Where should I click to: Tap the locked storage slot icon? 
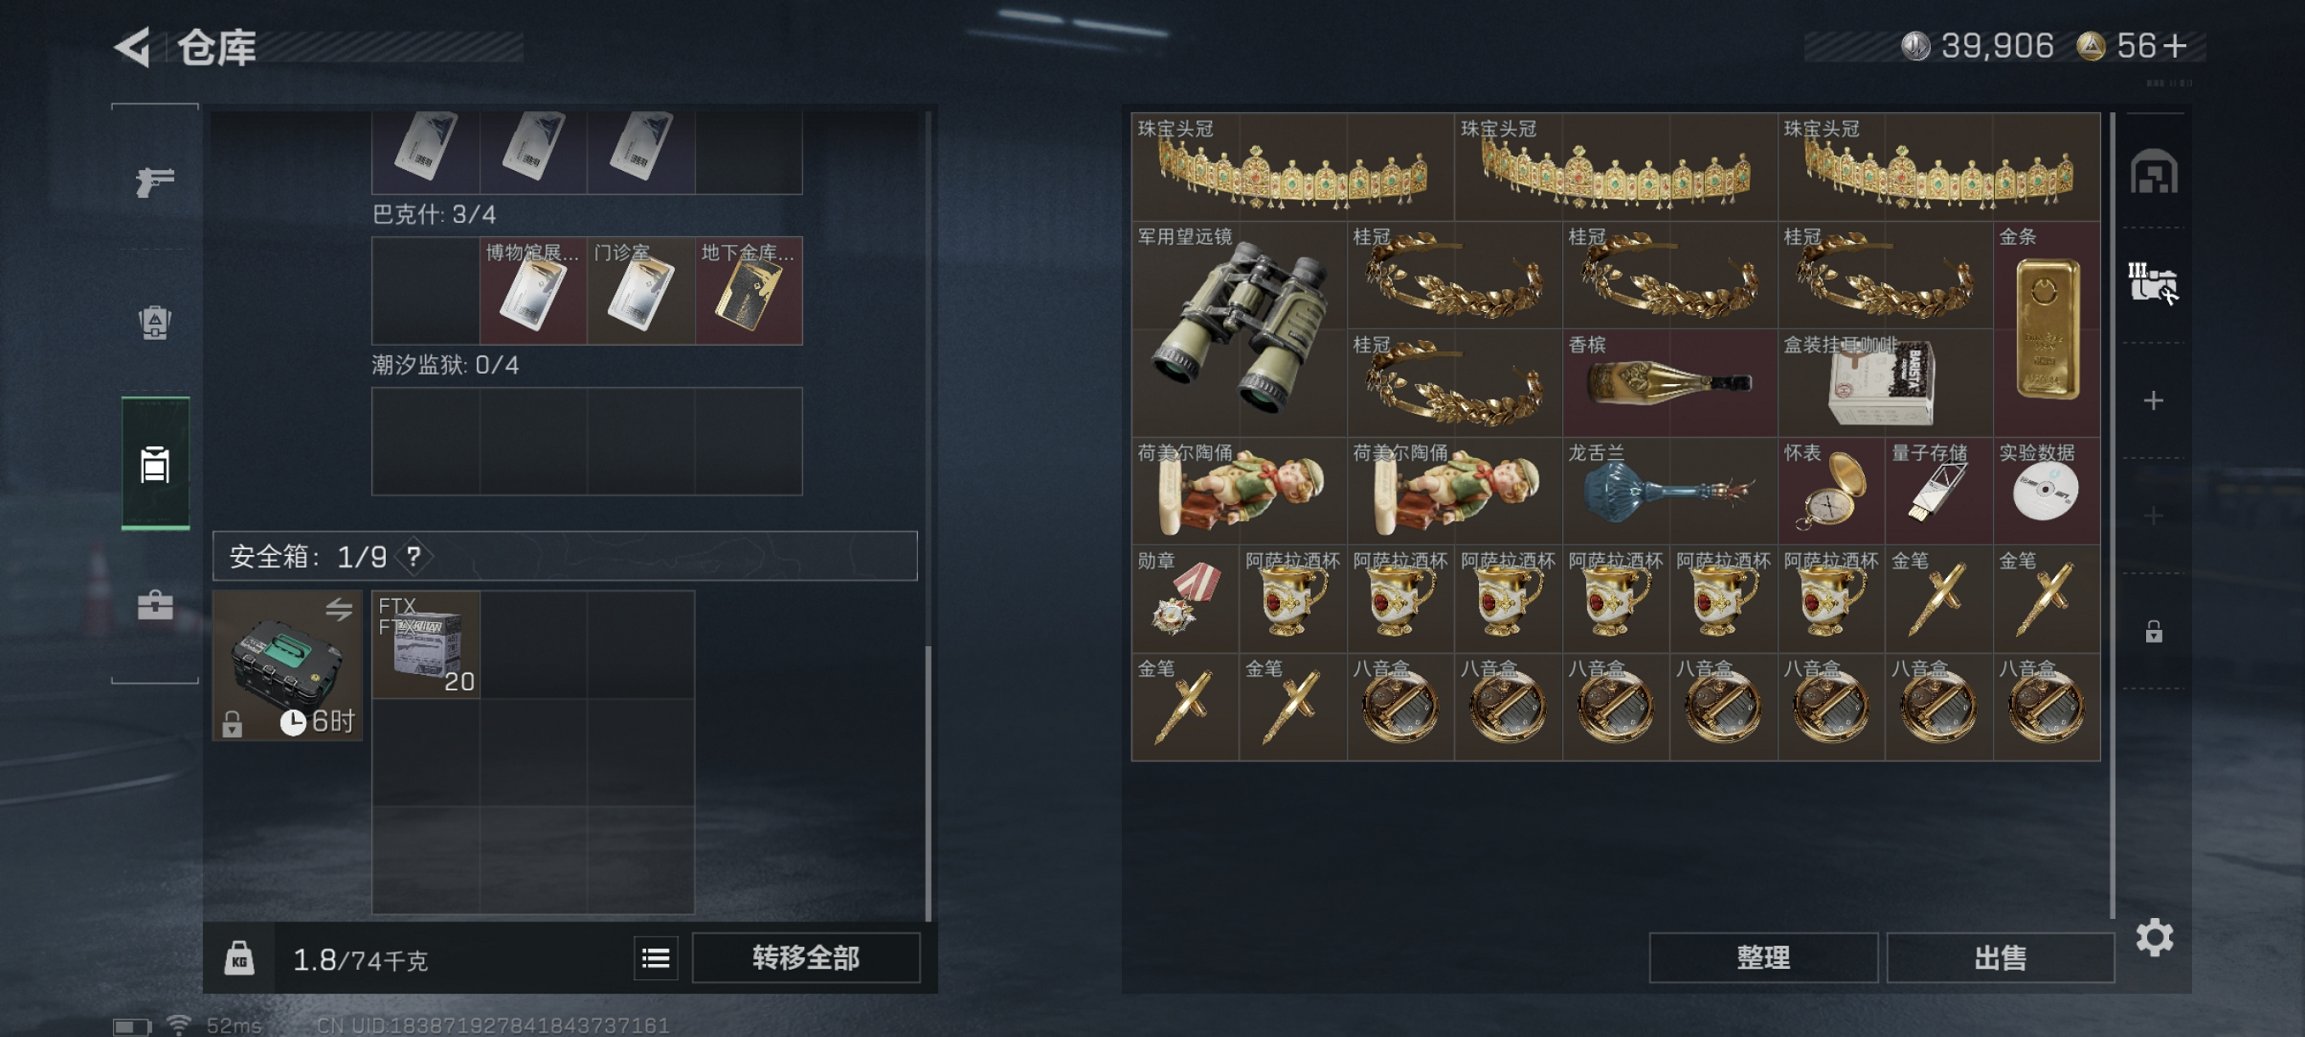click(x=2154, y=631)
